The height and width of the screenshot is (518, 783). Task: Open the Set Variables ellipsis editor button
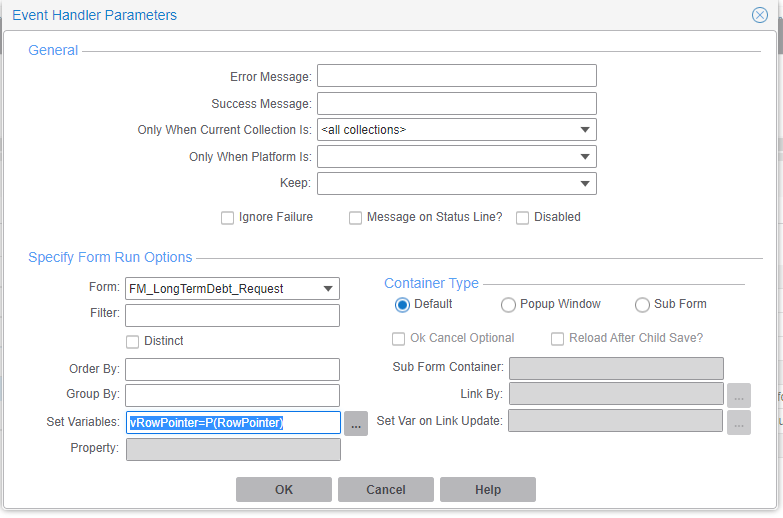[356, 423]
